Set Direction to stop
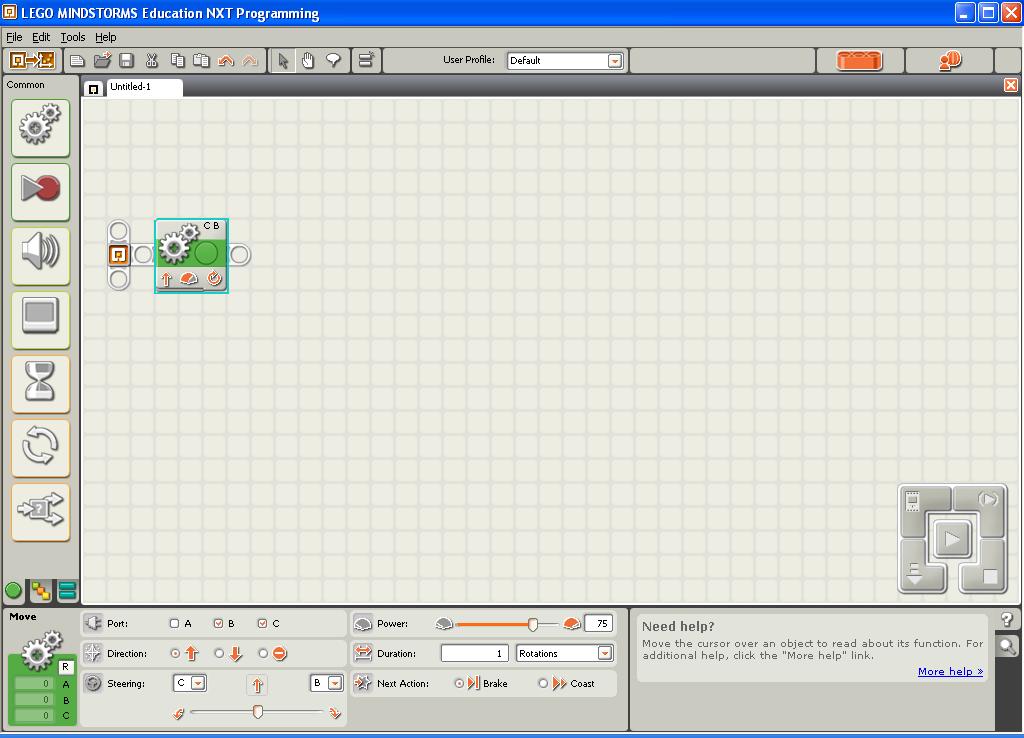The width and height of the screenshot is (1024, 738). tap(263, 653)
